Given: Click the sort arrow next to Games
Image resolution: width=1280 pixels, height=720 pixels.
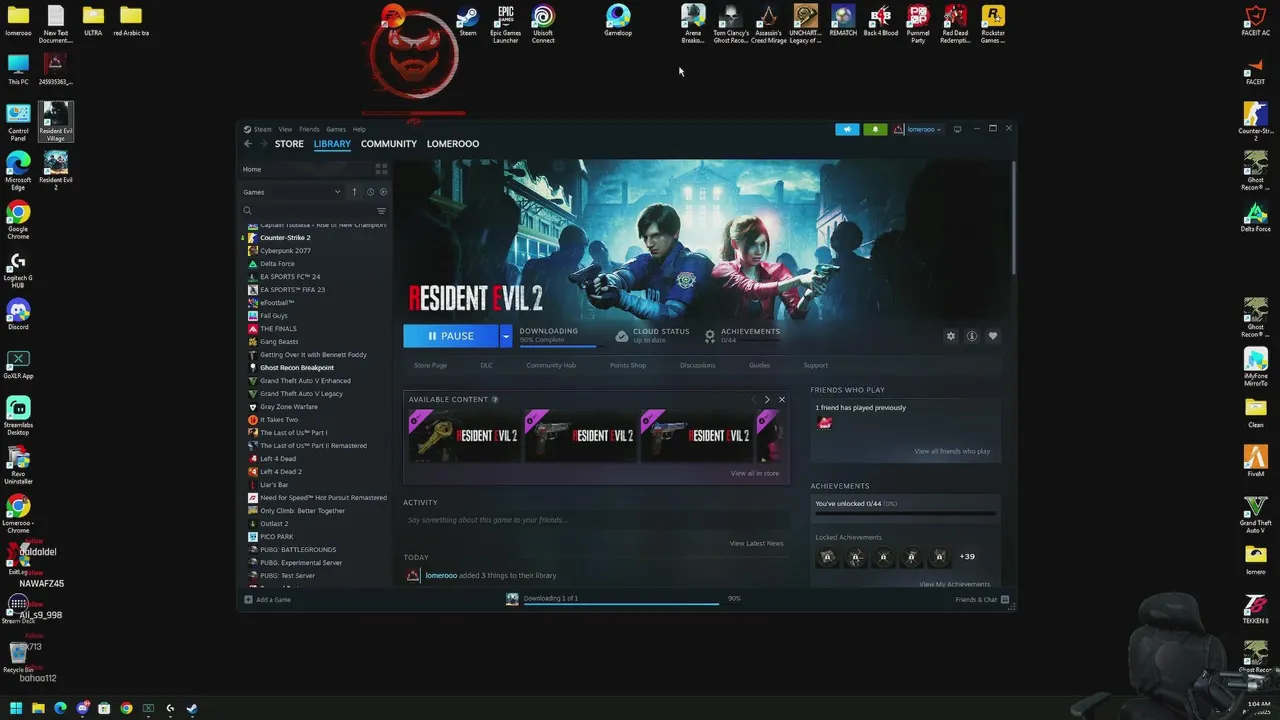Looking at the screenshot, I should point(354,192).
